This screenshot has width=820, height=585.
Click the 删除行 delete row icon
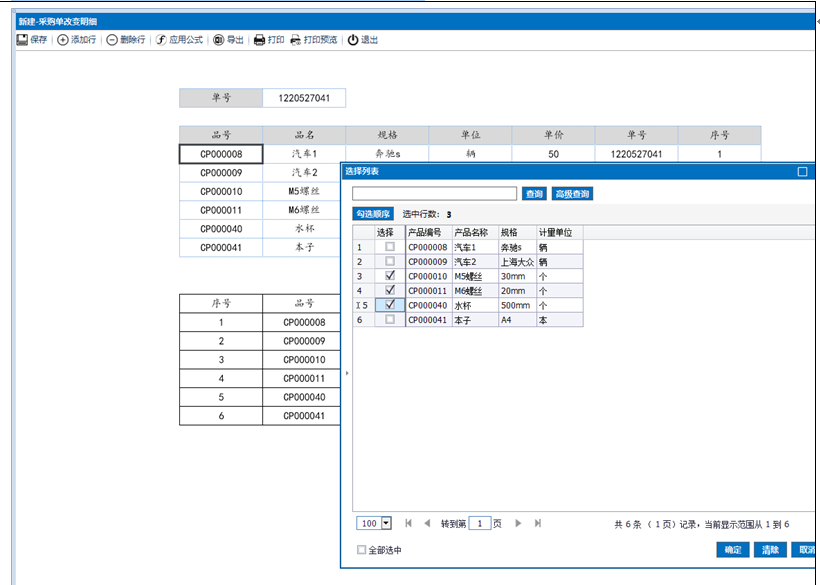(112, 40)
